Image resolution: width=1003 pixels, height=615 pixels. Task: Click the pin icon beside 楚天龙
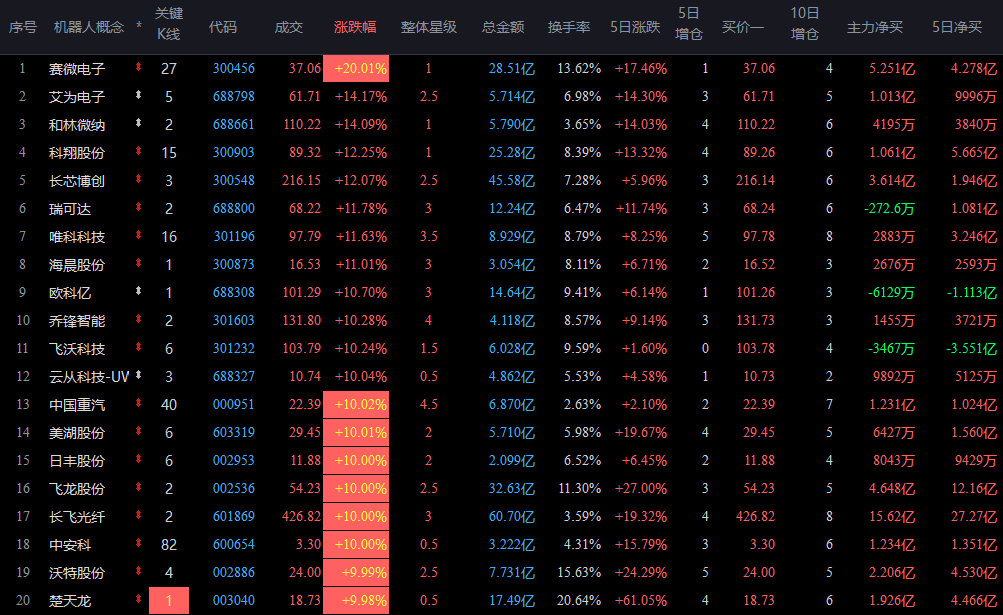pos(138,598)
